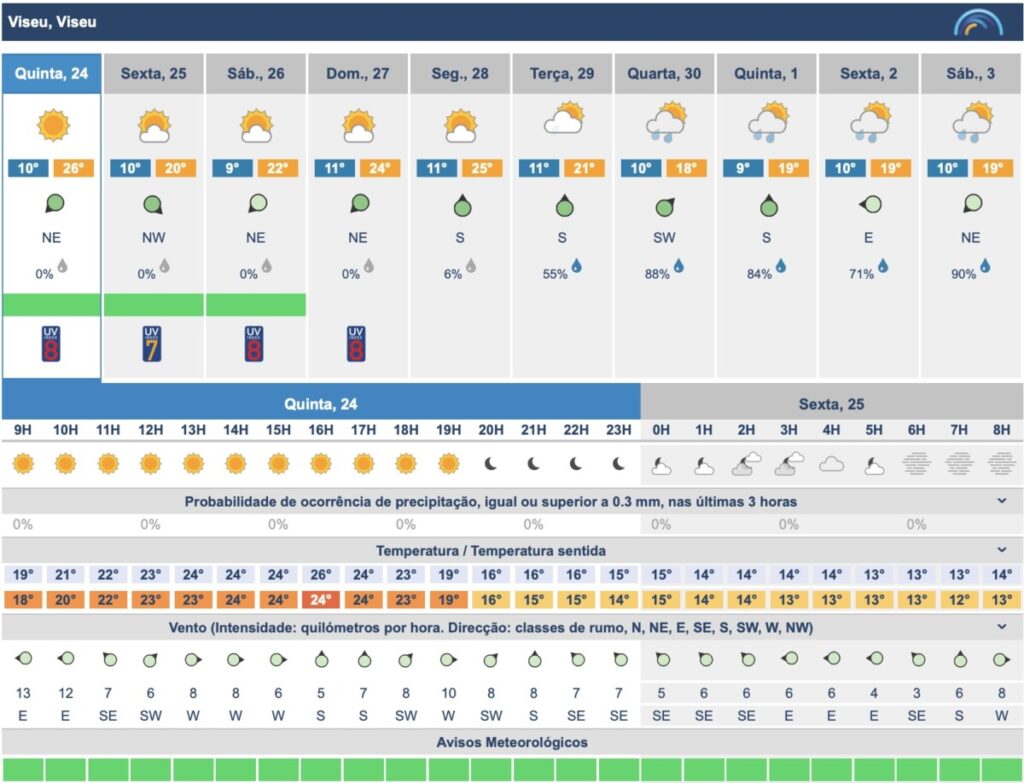1024x783 pixels.
Task: Click the 55% precipitation drop icon
Action: pyautogui.click(x=577, y=266)
